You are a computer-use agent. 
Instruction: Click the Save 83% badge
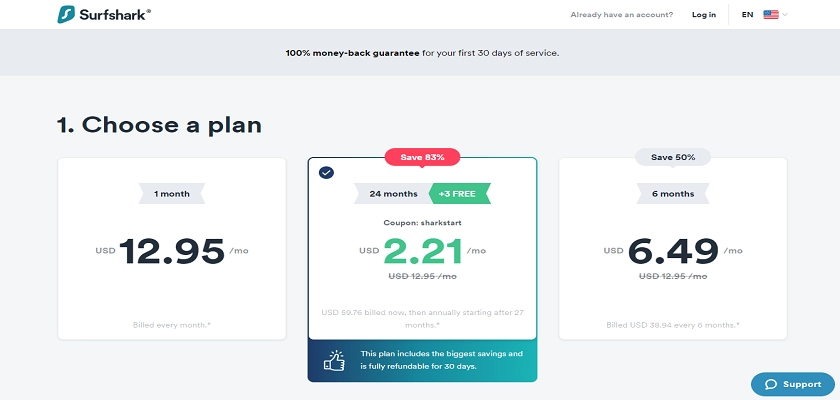coord(422,157)
